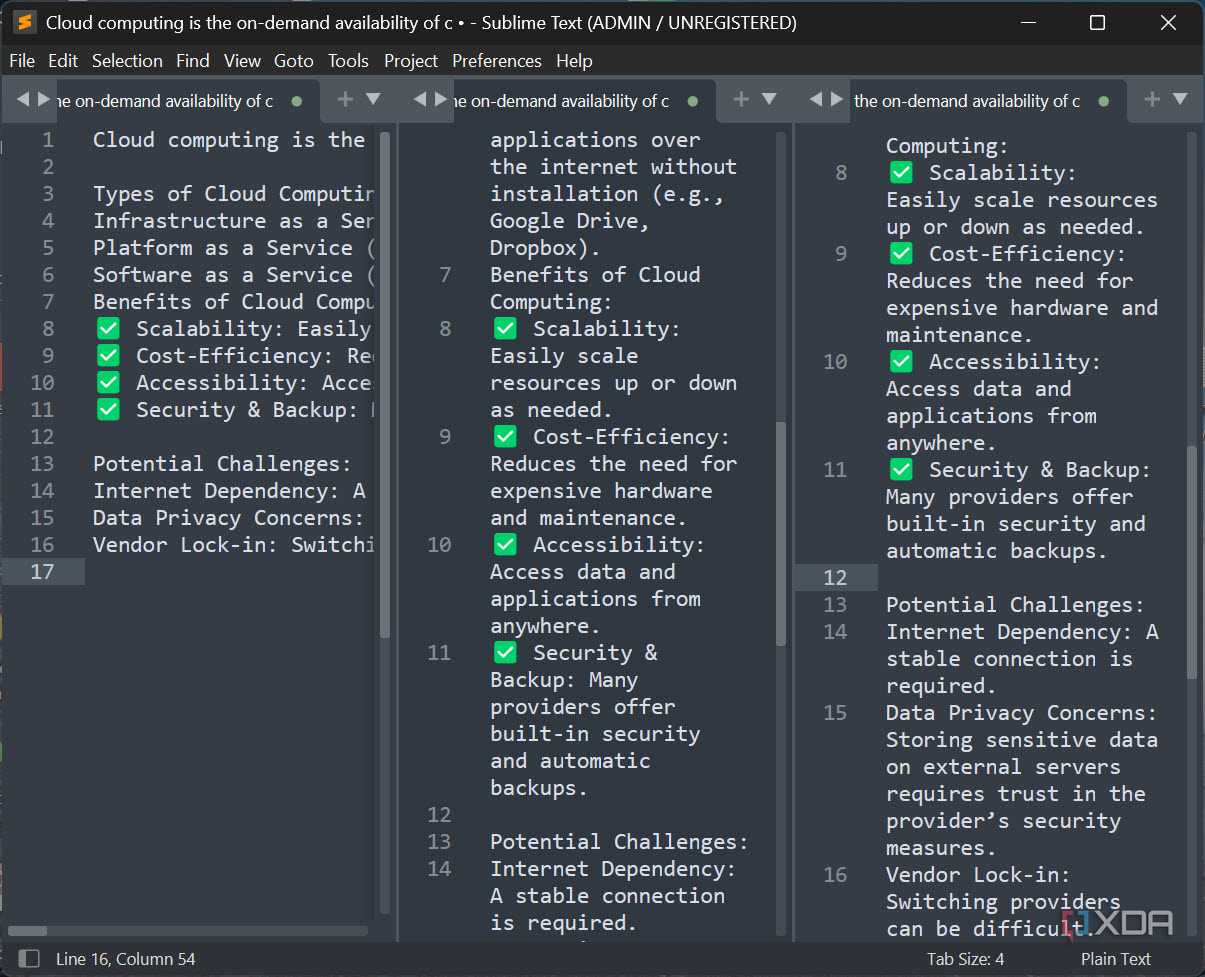
Task: Change Plain Text syntax setting
Action: 1116,959
